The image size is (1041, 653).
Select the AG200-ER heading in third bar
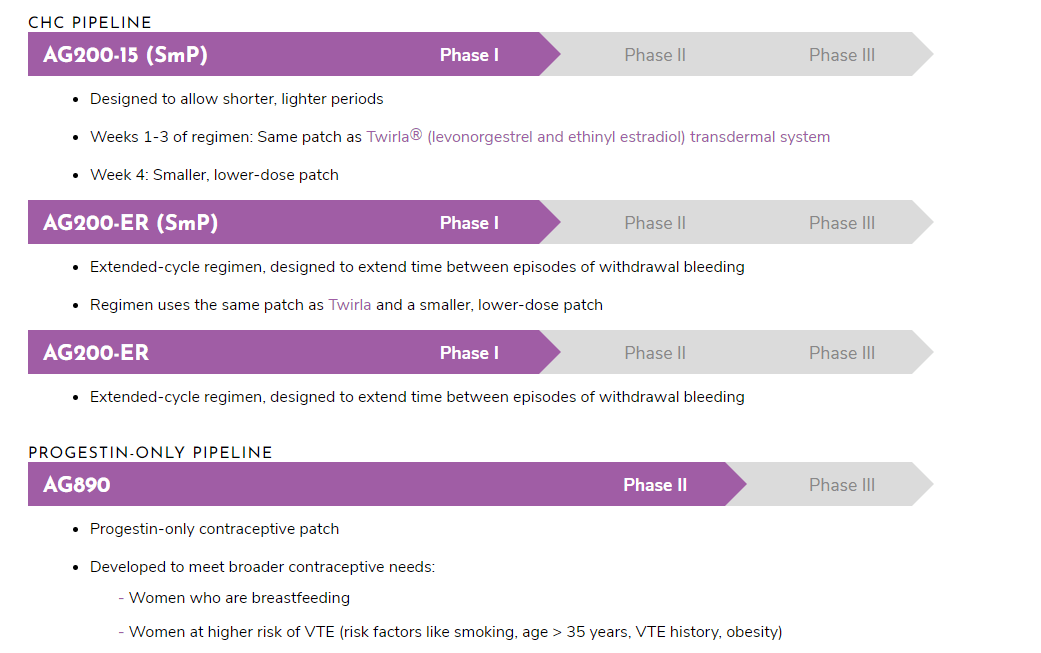coord(96,352)
